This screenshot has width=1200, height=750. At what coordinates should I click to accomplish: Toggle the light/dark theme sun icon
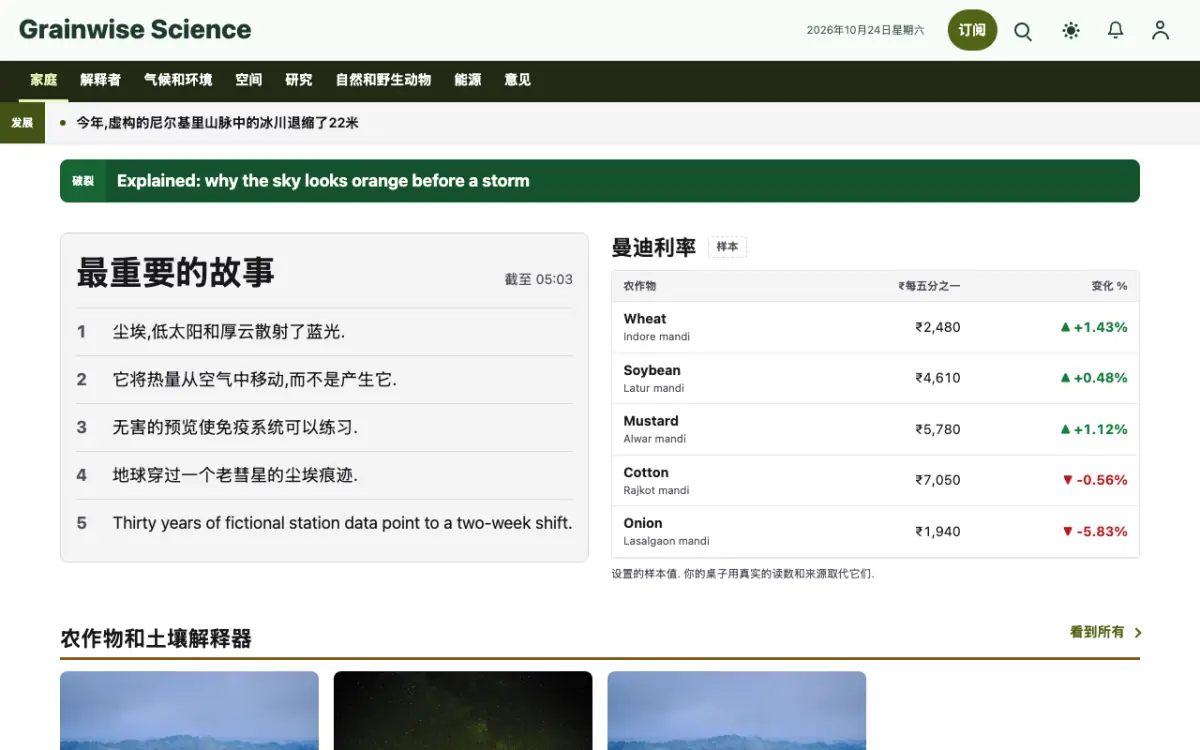[1071, 31]
